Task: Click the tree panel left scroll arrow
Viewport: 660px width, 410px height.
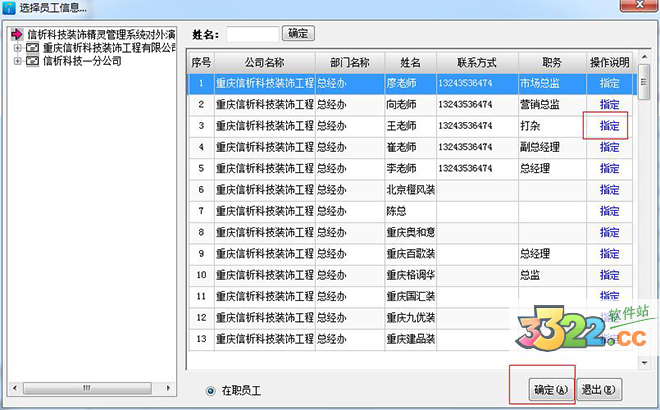Action: pyautogui.click(x=15, y=388)
